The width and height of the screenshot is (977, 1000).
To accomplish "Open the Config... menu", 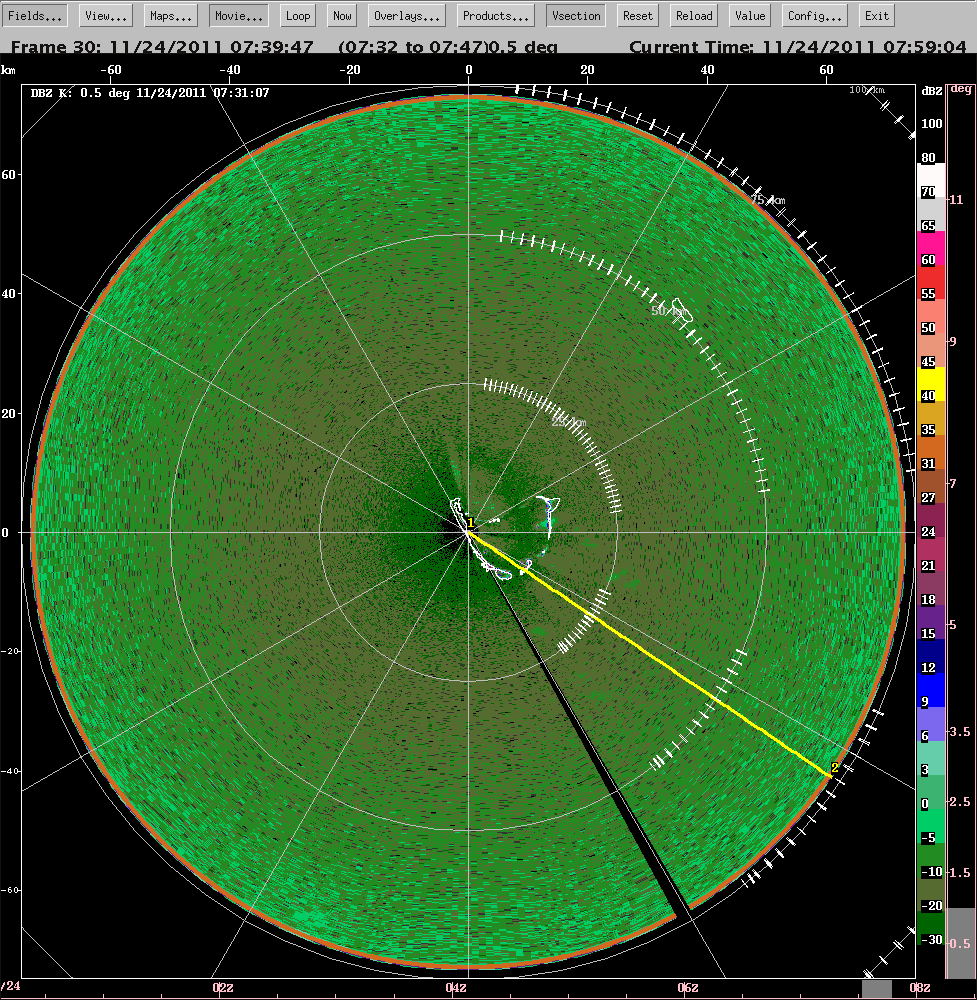I will tap(815, 16).
